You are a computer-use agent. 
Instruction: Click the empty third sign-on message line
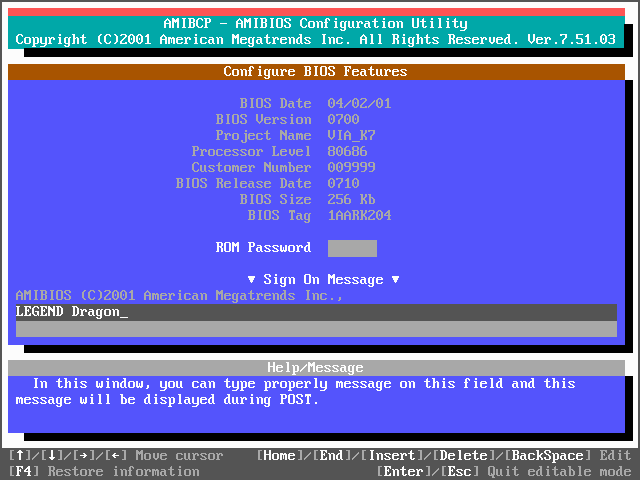coord(316,329)
